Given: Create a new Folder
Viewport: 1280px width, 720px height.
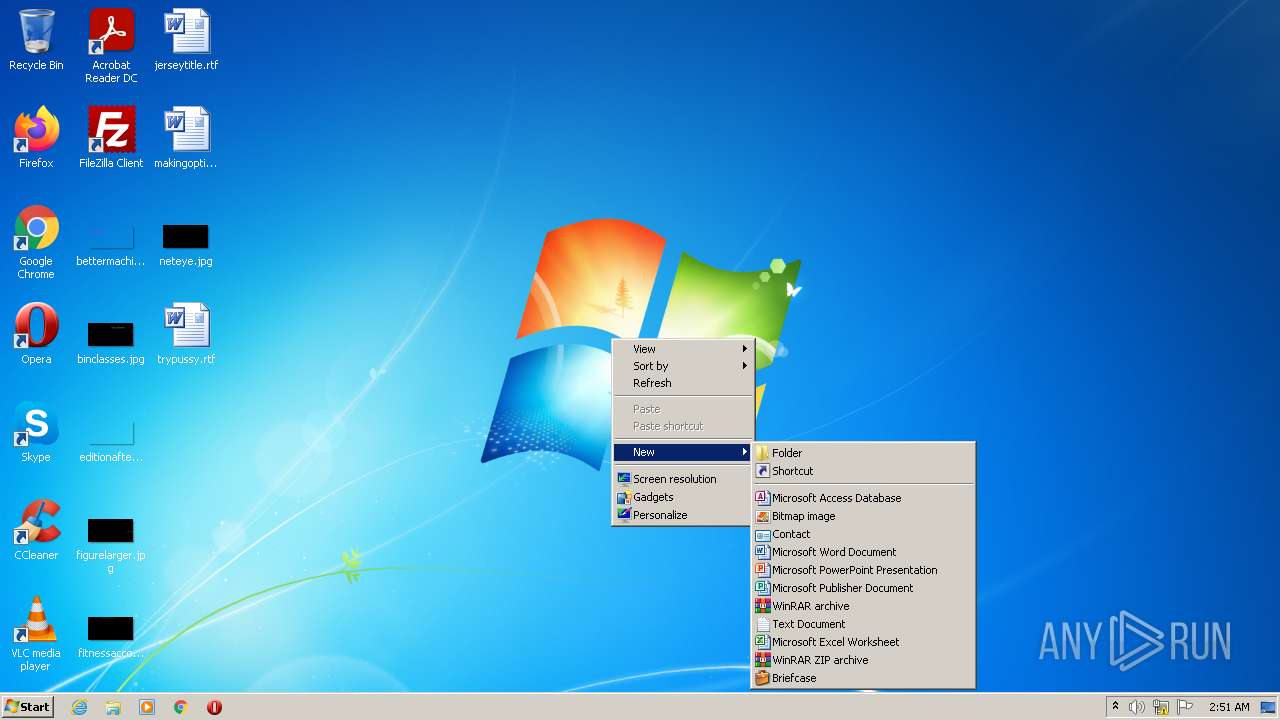Looking at the screenshot, I should [863, 453].
